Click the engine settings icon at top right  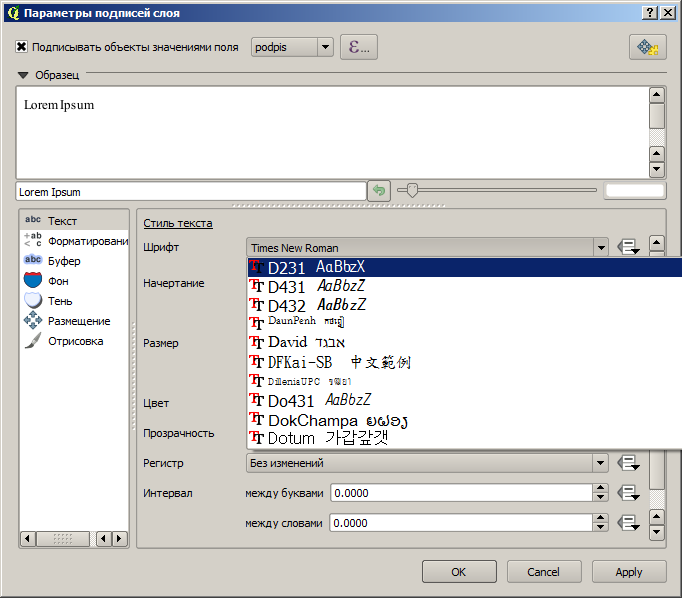pos(647,47)
